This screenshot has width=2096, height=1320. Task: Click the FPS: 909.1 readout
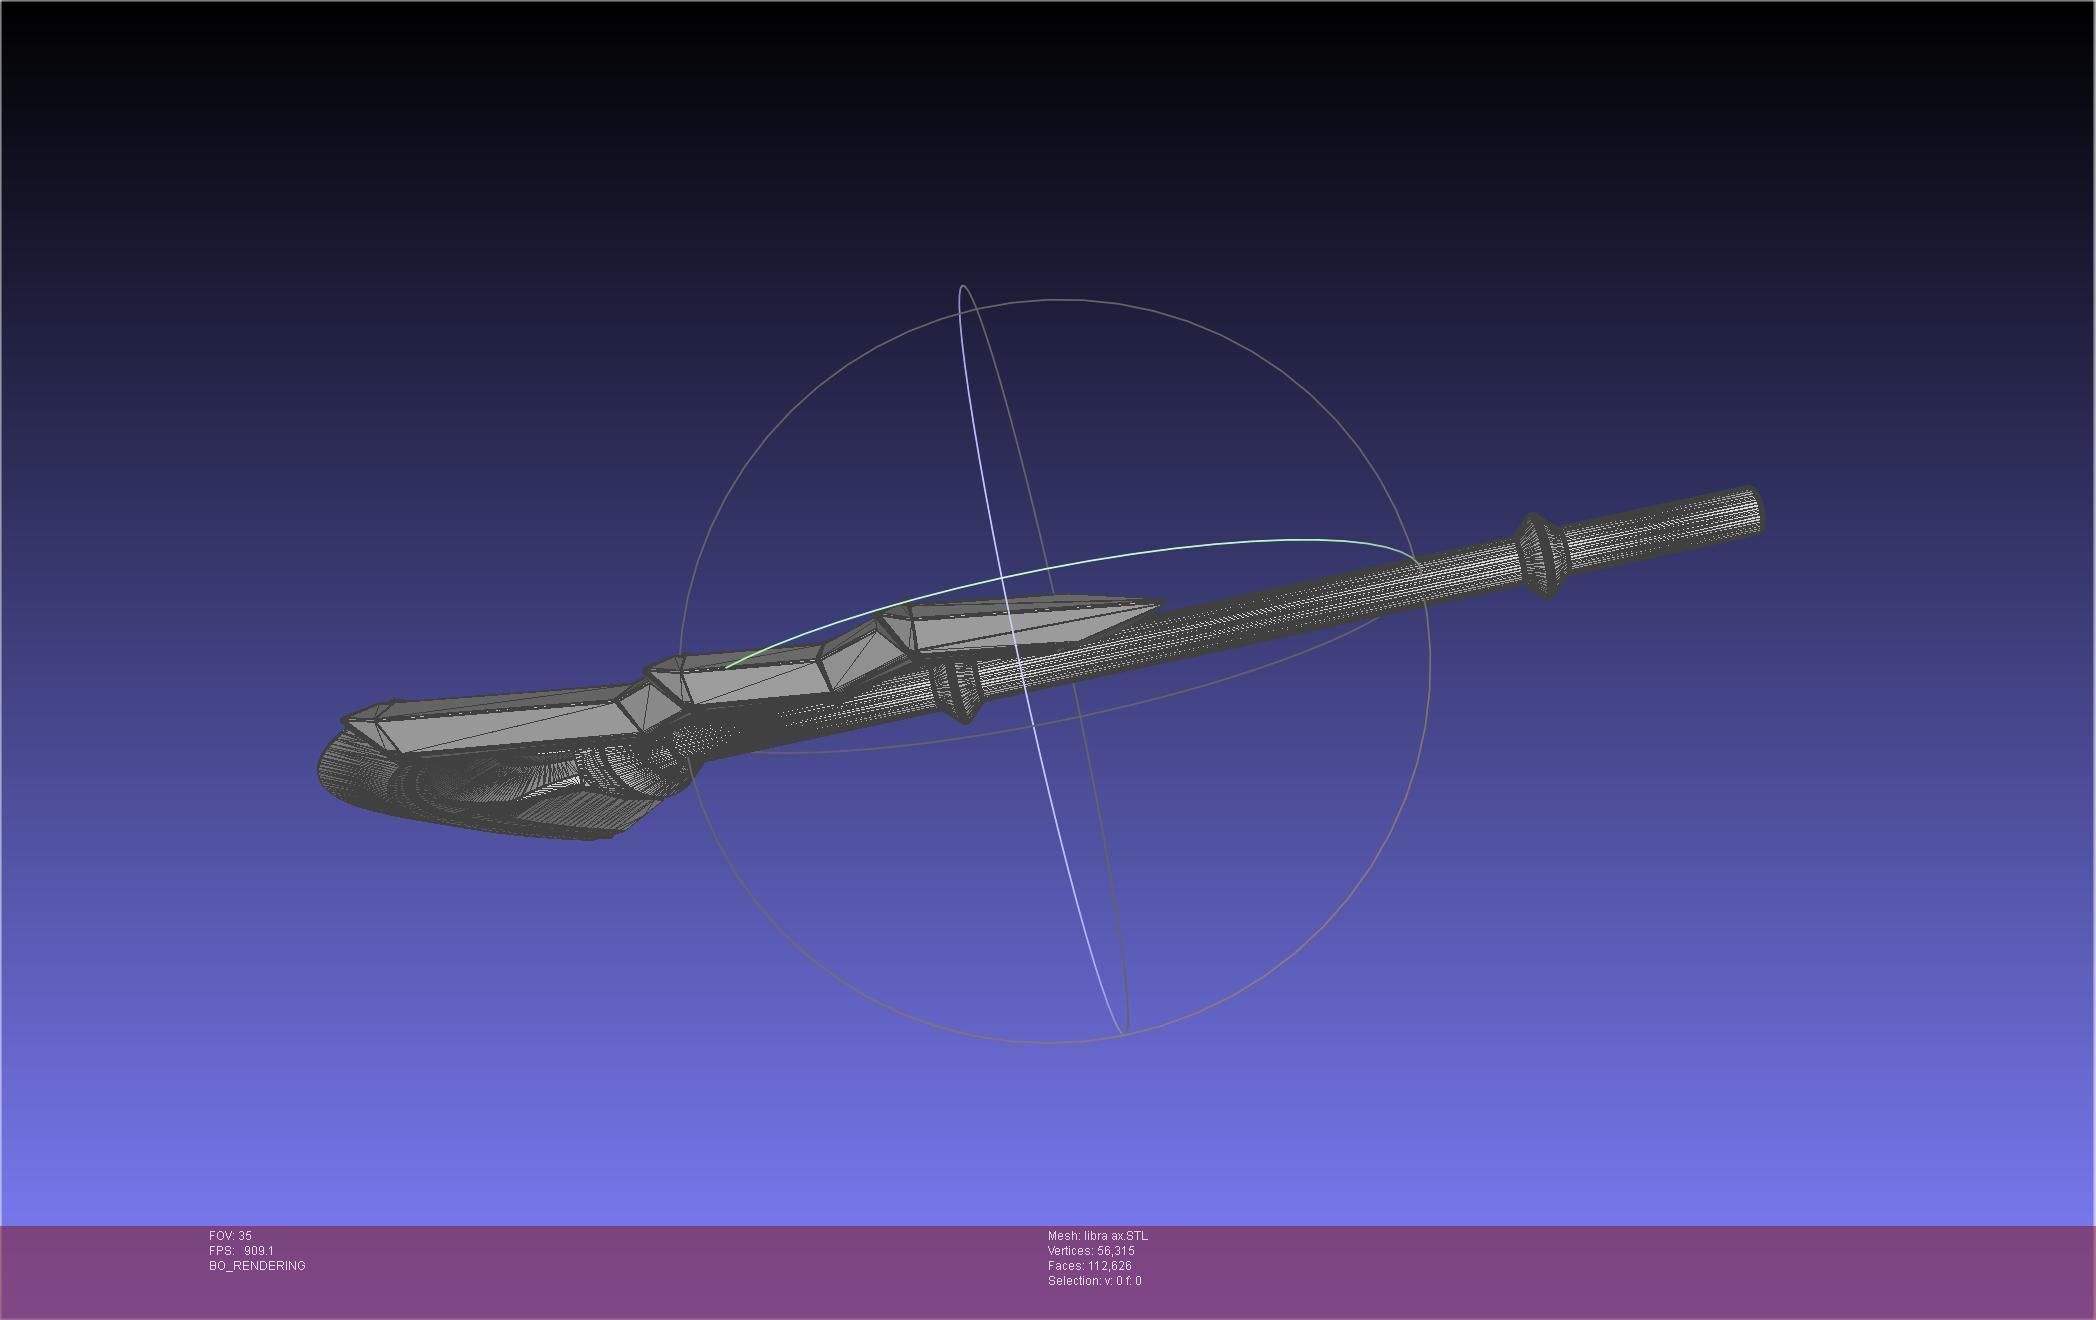click(x=241, y=1251)
